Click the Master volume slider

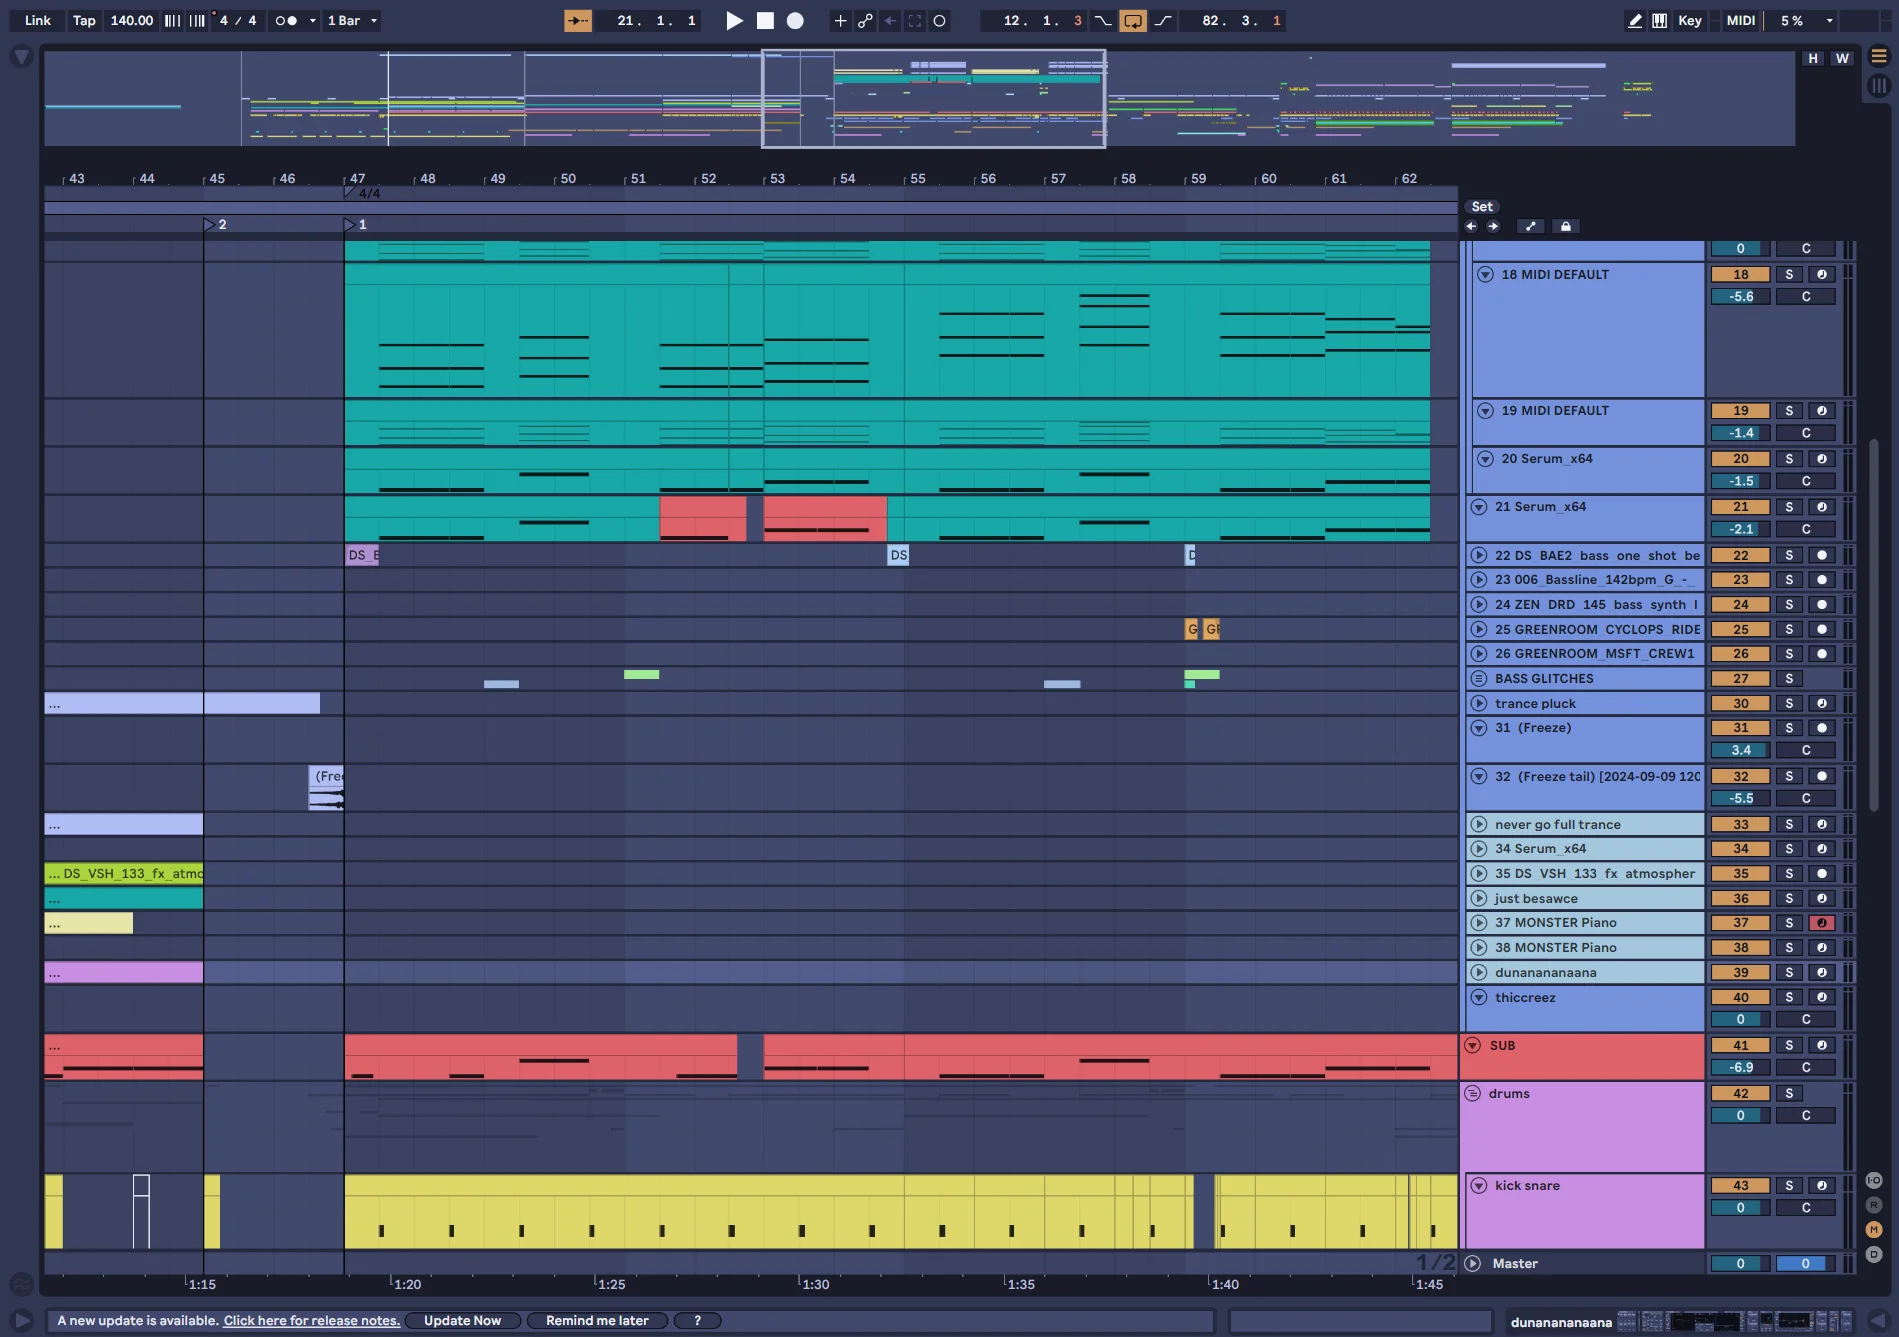coord(1740,1263)
